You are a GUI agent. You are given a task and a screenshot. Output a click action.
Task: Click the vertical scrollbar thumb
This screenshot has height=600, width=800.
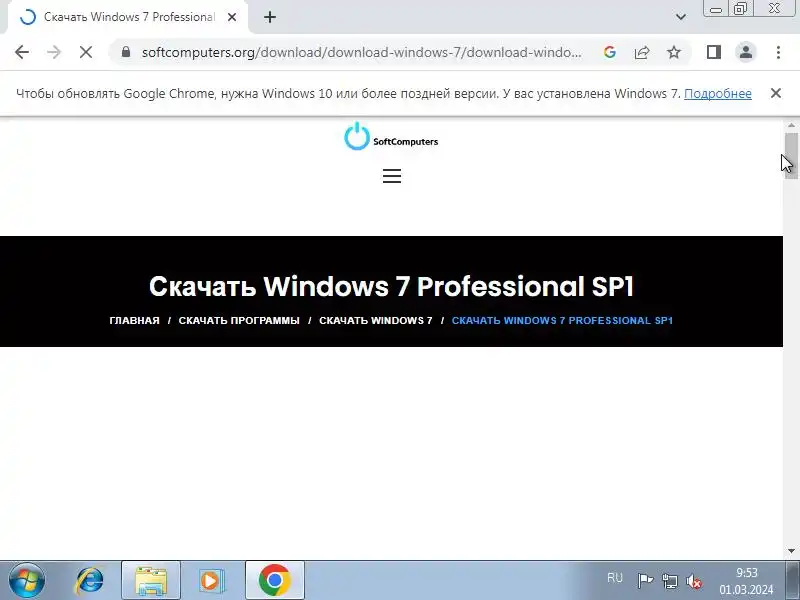point(791,156)
